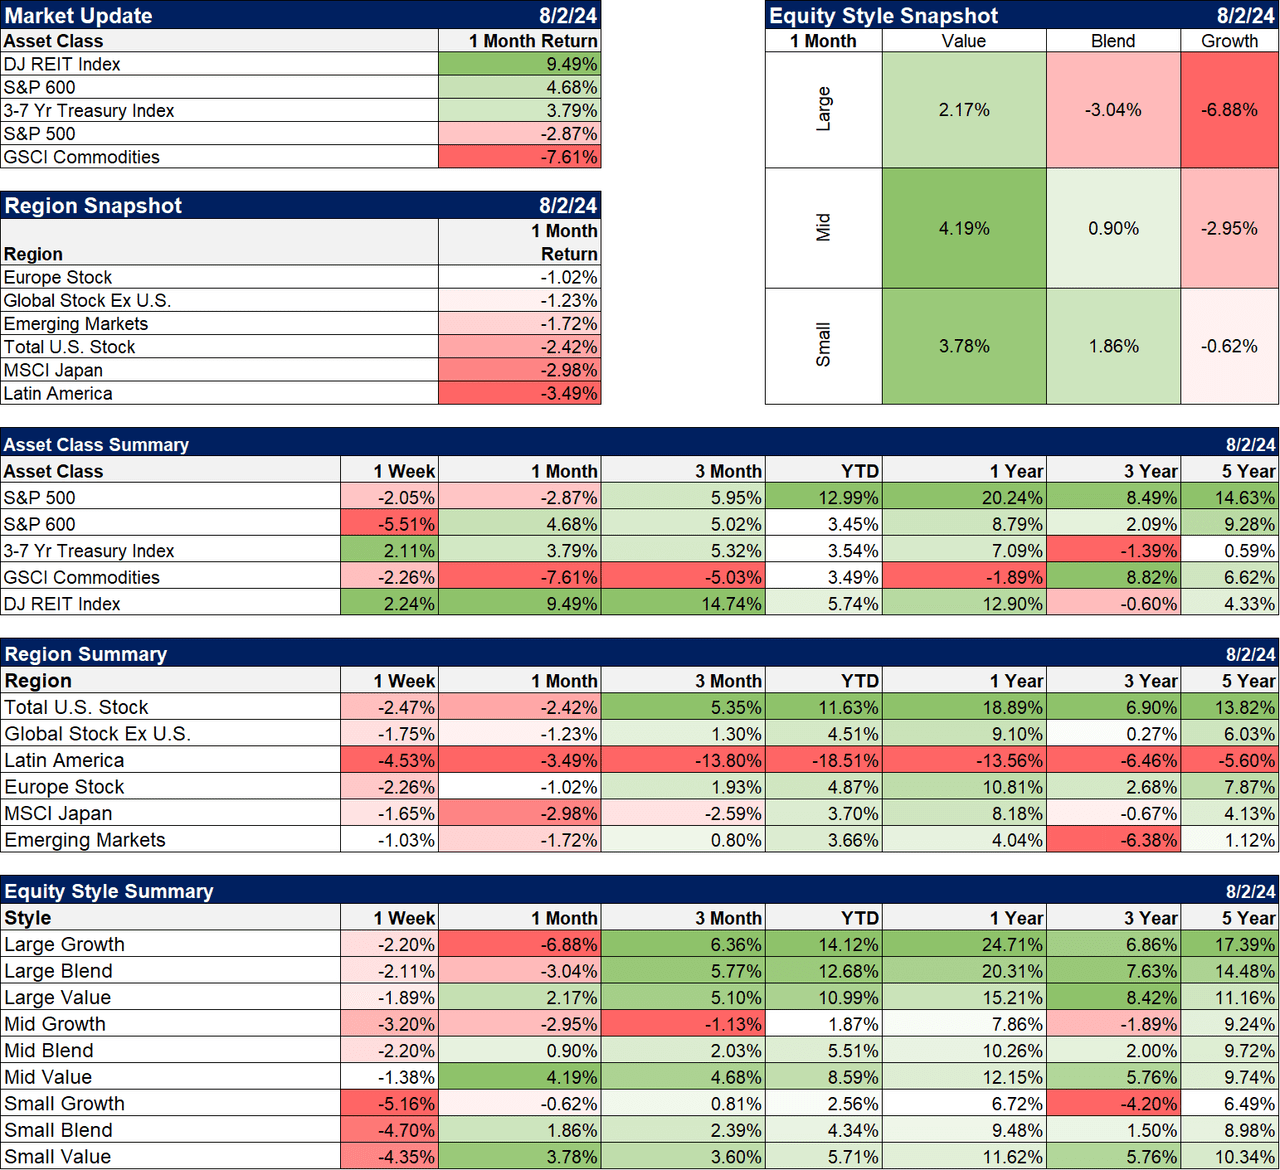Select GSCI Commodities 3 Year 8.82% cell
The width and height of the screenshot is (1280, 1170).
coord(1113,577)
